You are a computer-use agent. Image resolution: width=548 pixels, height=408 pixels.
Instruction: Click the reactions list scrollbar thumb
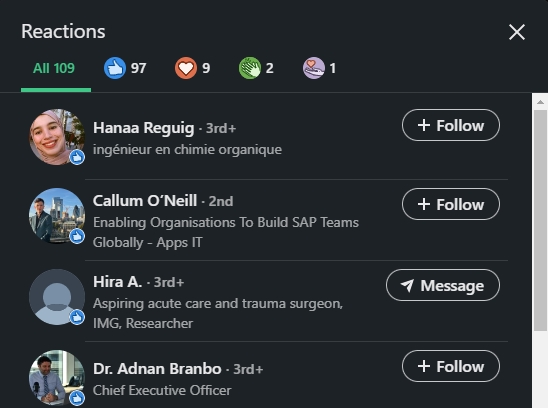pos(540,220)
